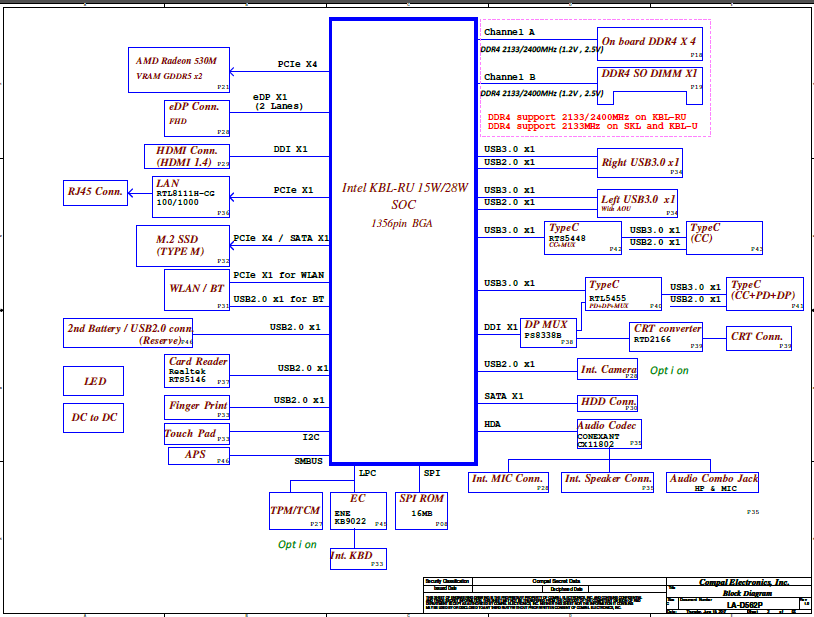
Task: Select the On board DDR4 X 4 block
Action: pos(650,44)
